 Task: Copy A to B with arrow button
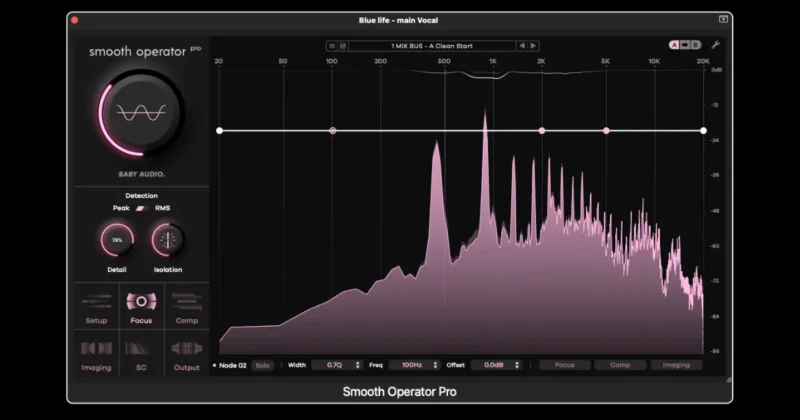tap(685, 45)
